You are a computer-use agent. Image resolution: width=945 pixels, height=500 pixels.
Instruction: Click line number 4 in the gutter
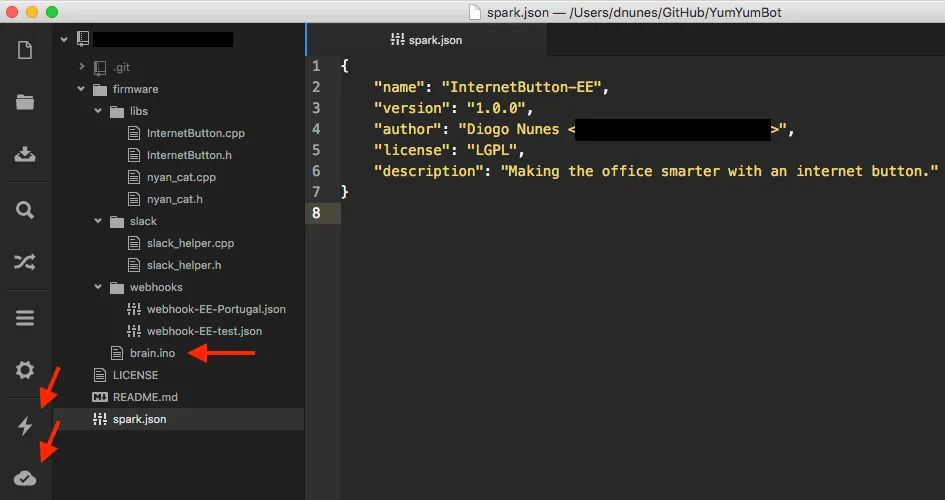click(x=316, y=129)
